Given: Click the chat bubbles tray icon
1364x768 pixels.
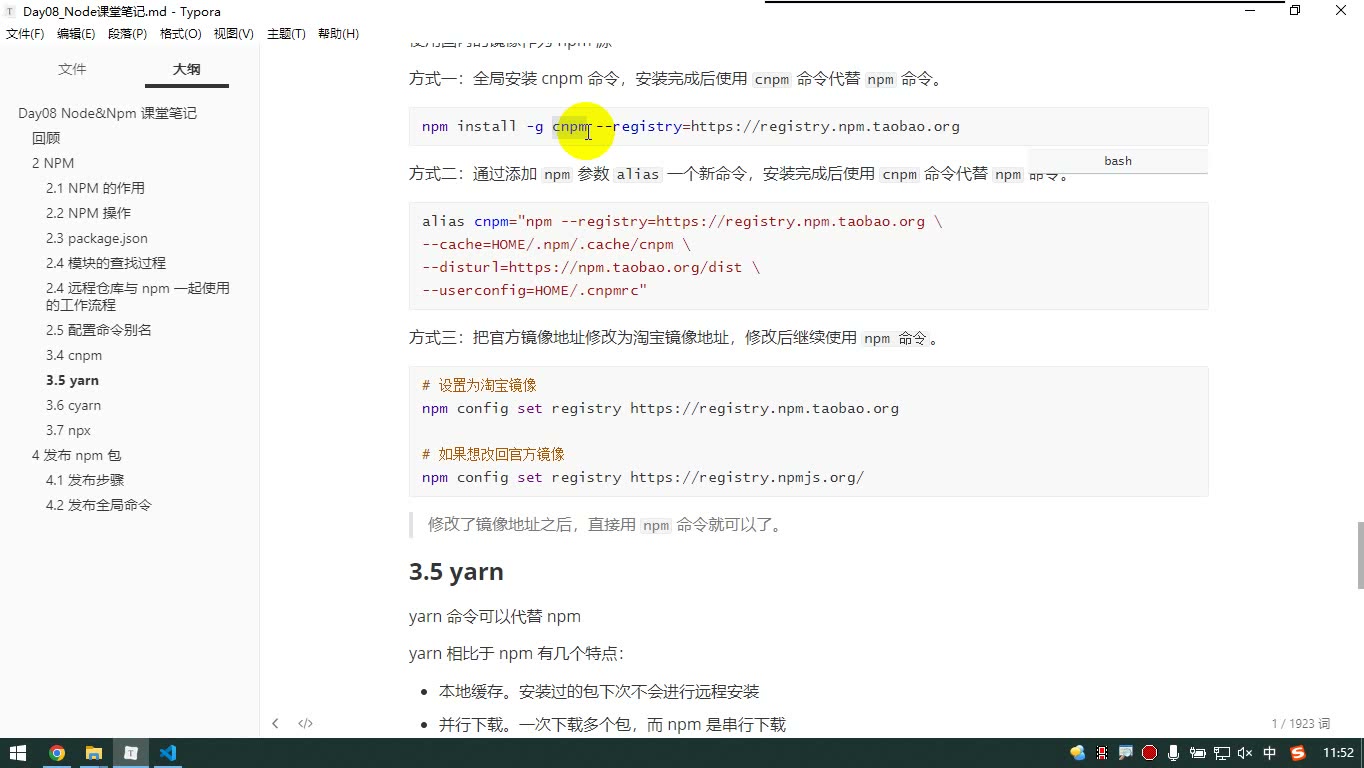Looking at the screenshot, I should pos(1077,753).
